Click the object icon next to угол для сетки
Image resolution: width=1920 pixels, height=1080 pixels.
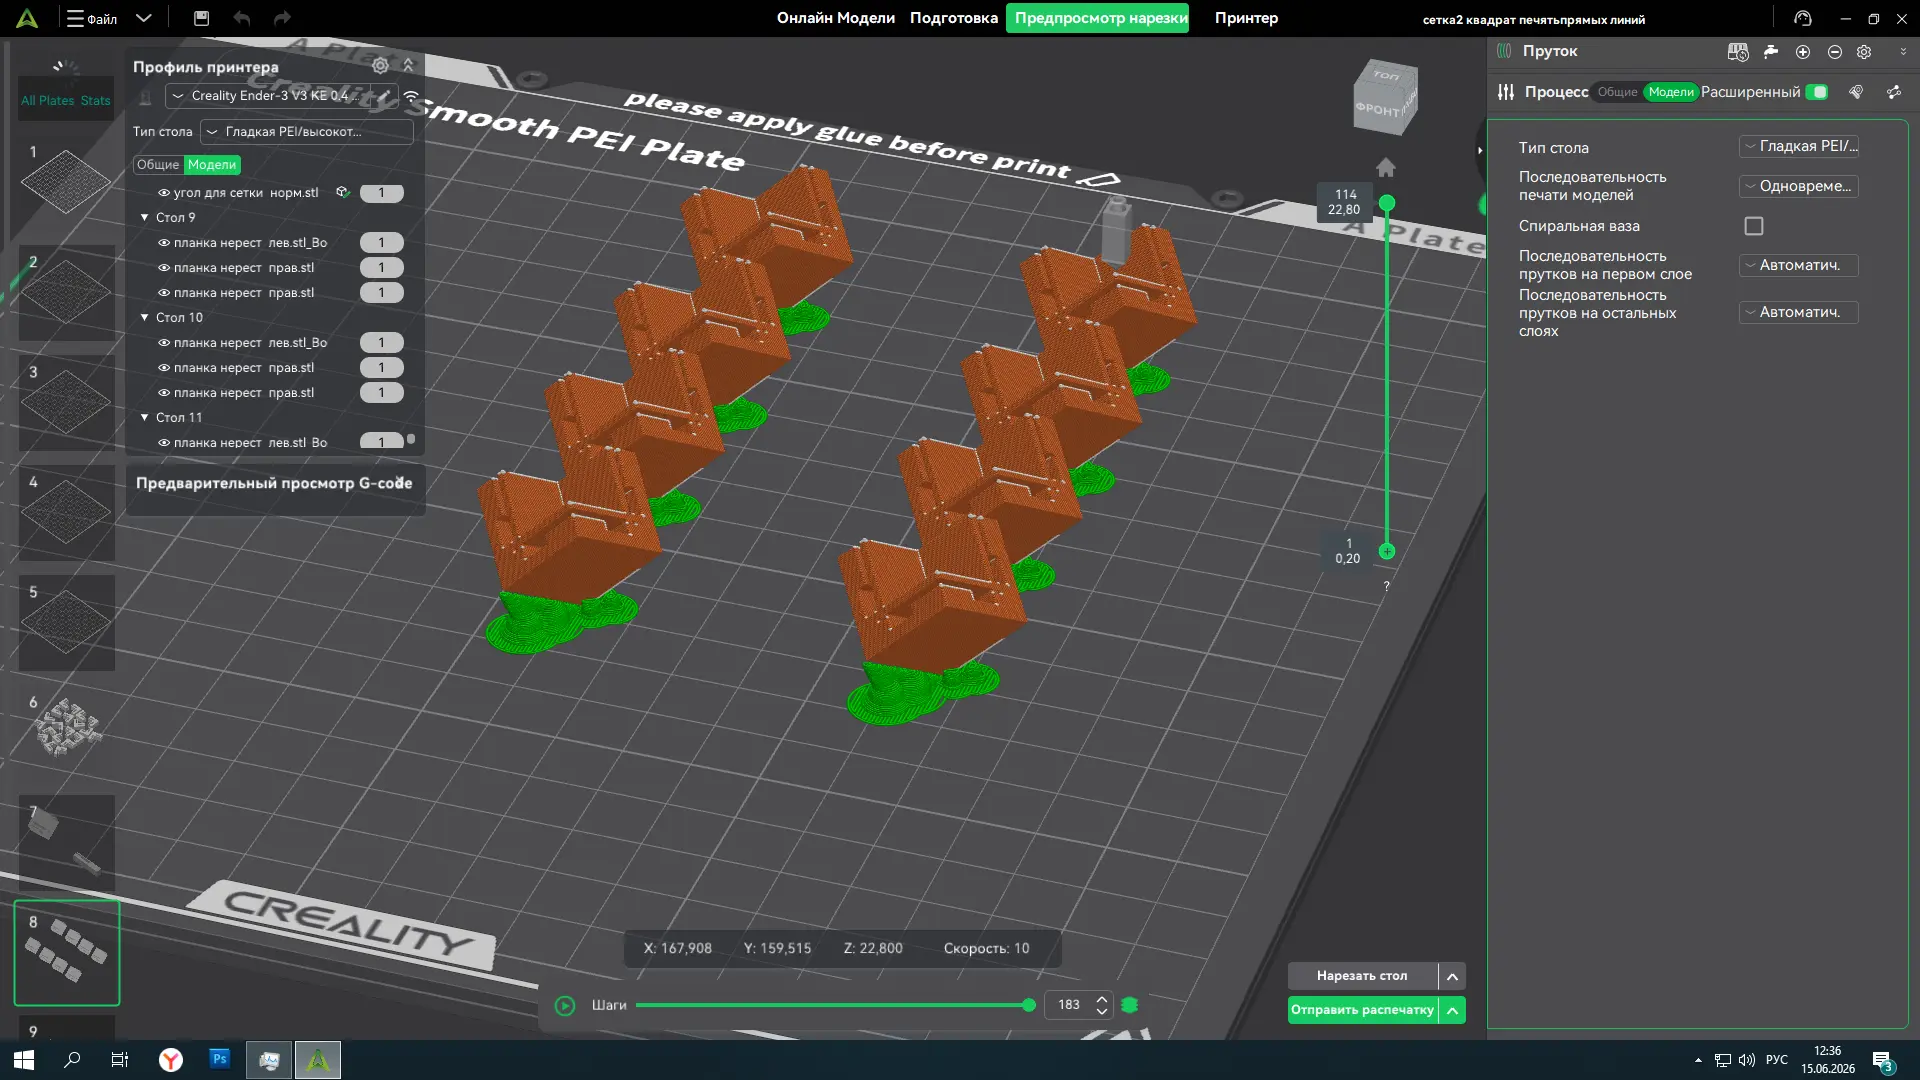(342, 192)
